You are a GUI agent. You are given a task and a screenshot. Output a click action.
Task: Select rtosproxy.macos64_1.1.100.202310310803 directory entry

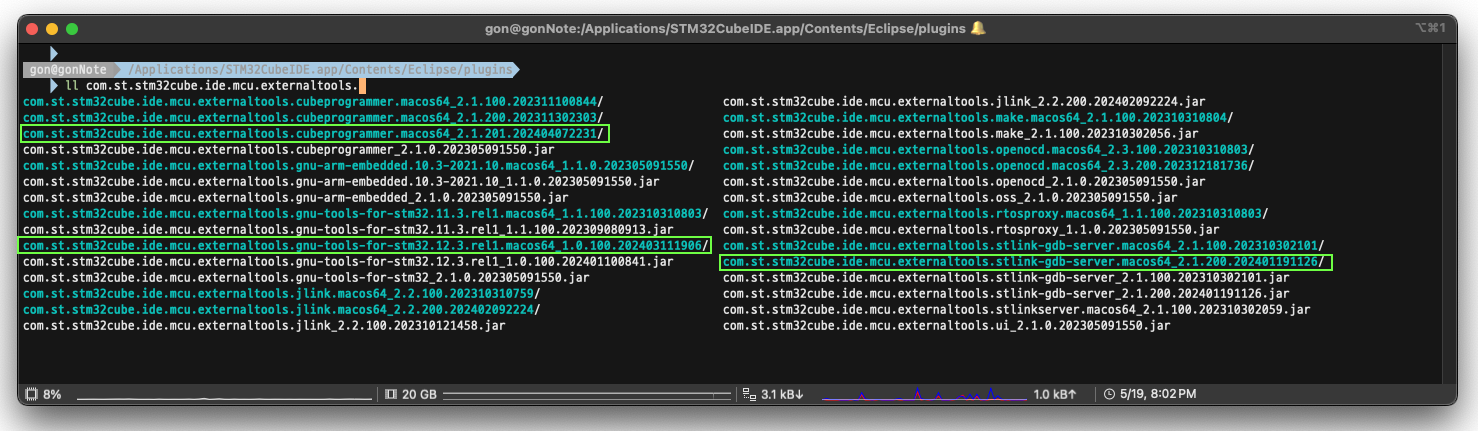click(996, 213)
